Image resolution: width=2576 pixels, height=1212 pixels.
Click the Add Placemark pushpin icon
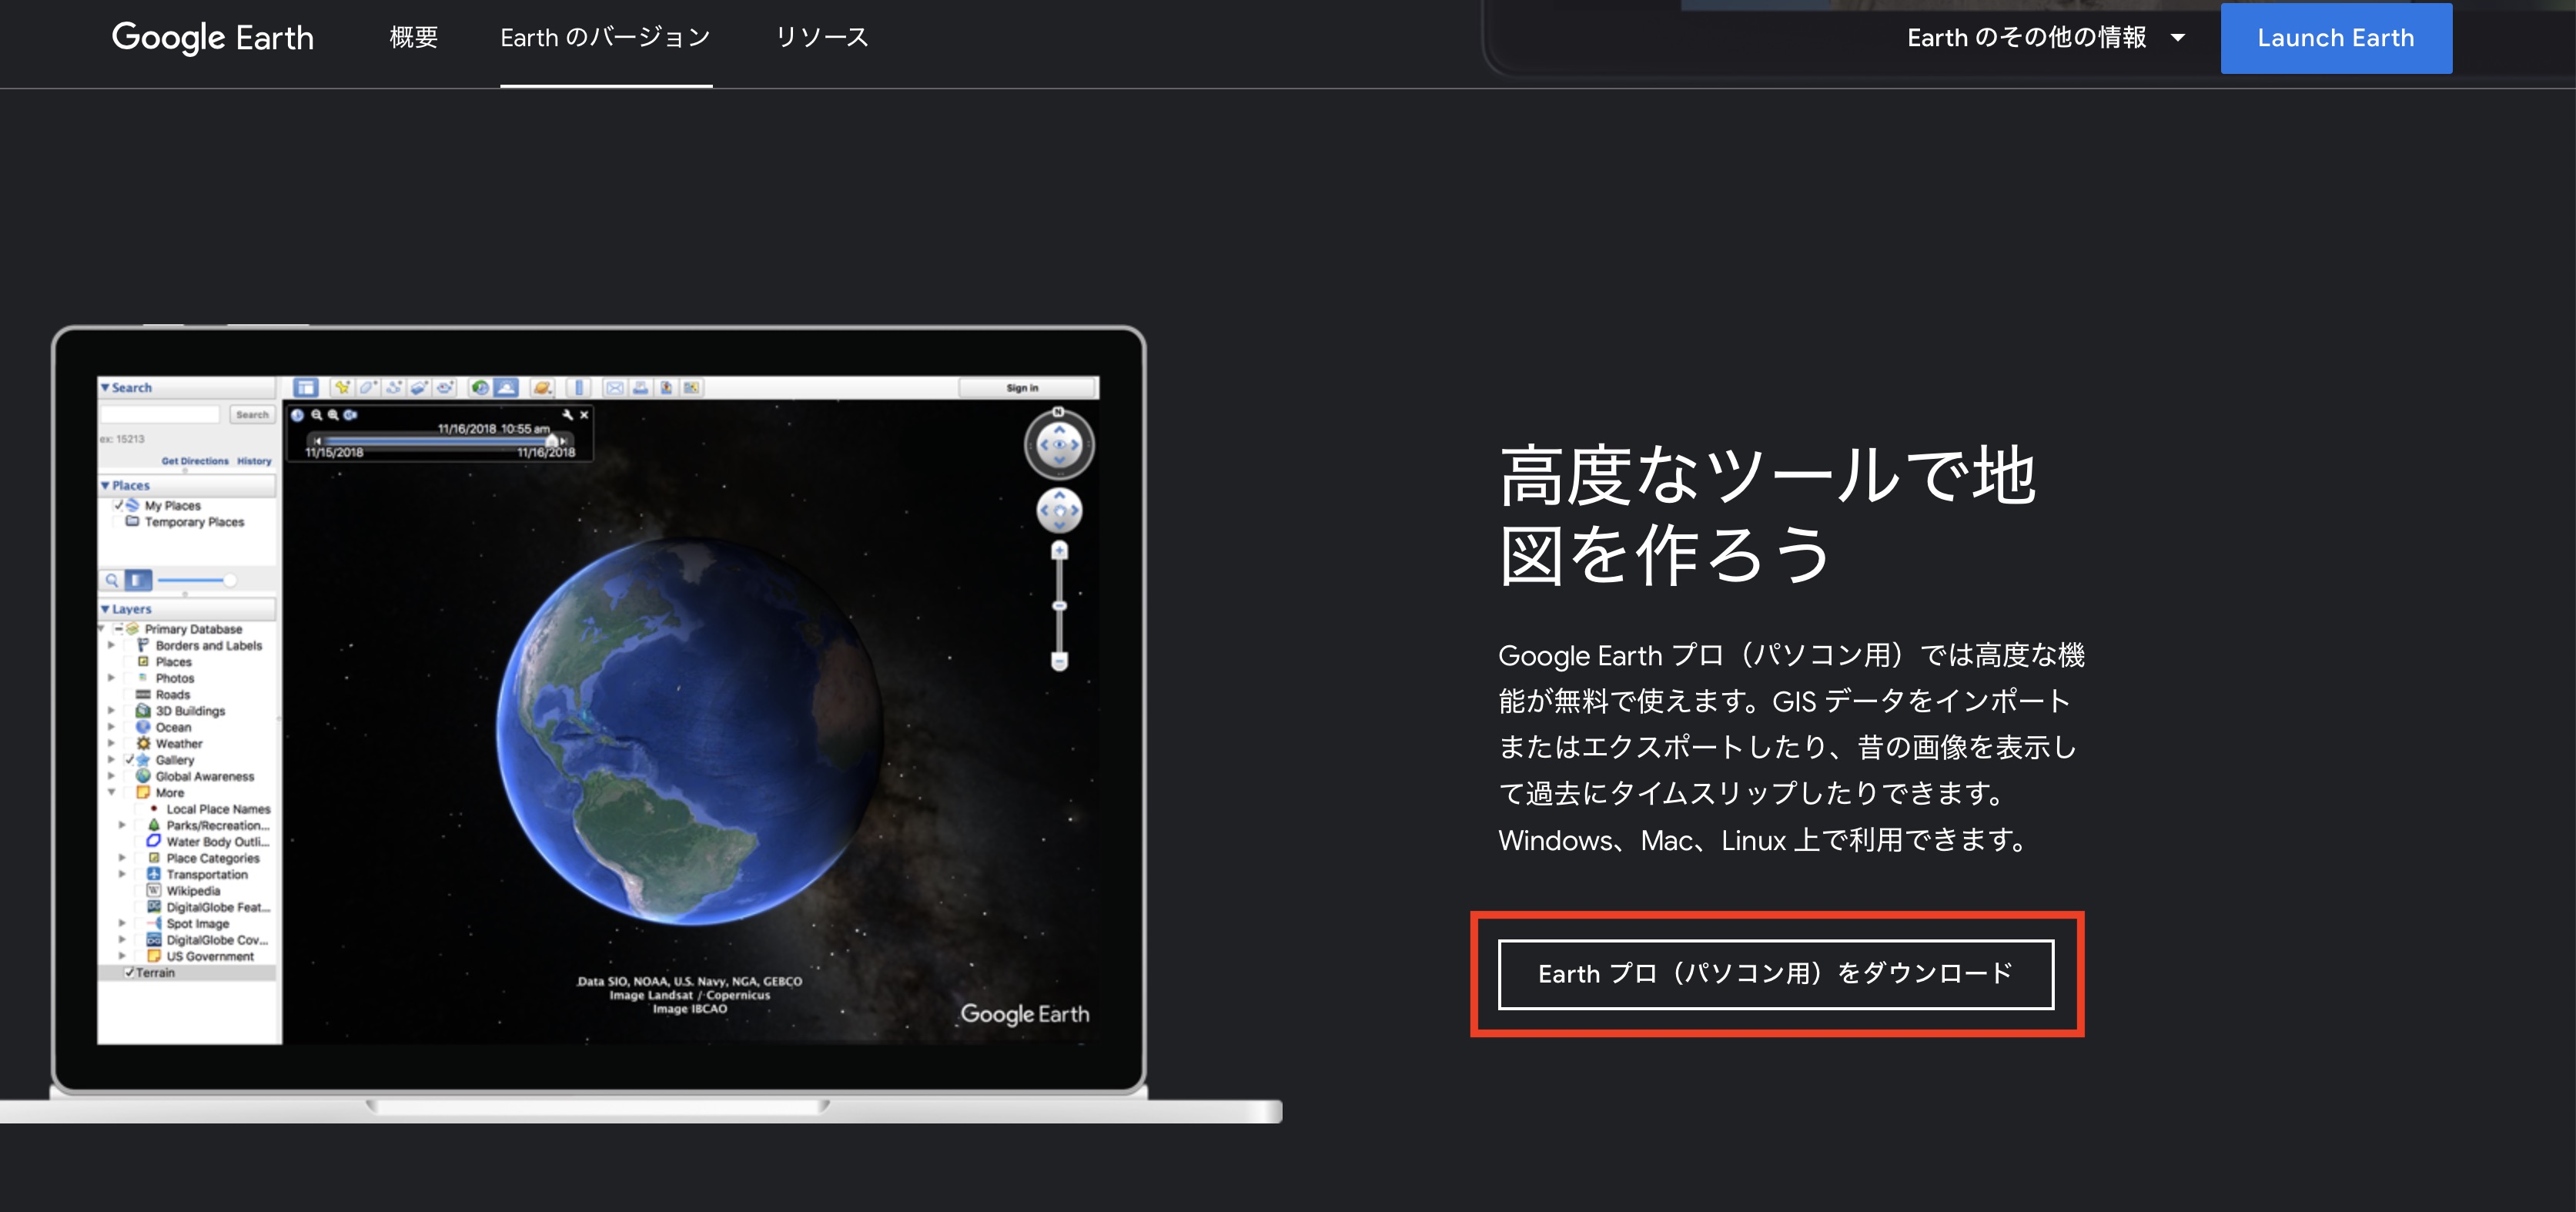tap(342, 387)
